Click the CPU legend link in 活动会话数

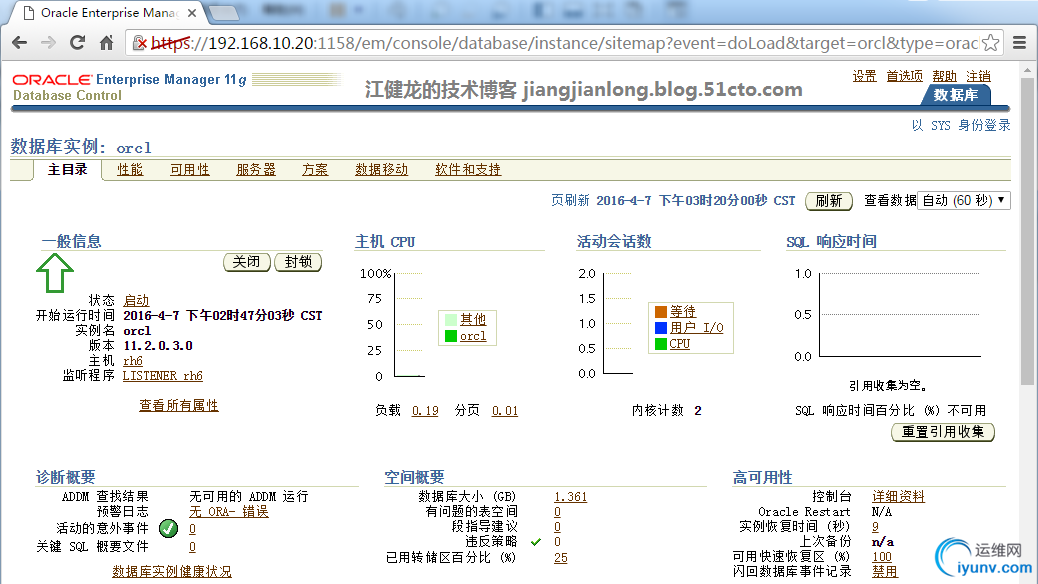(679, 344)
